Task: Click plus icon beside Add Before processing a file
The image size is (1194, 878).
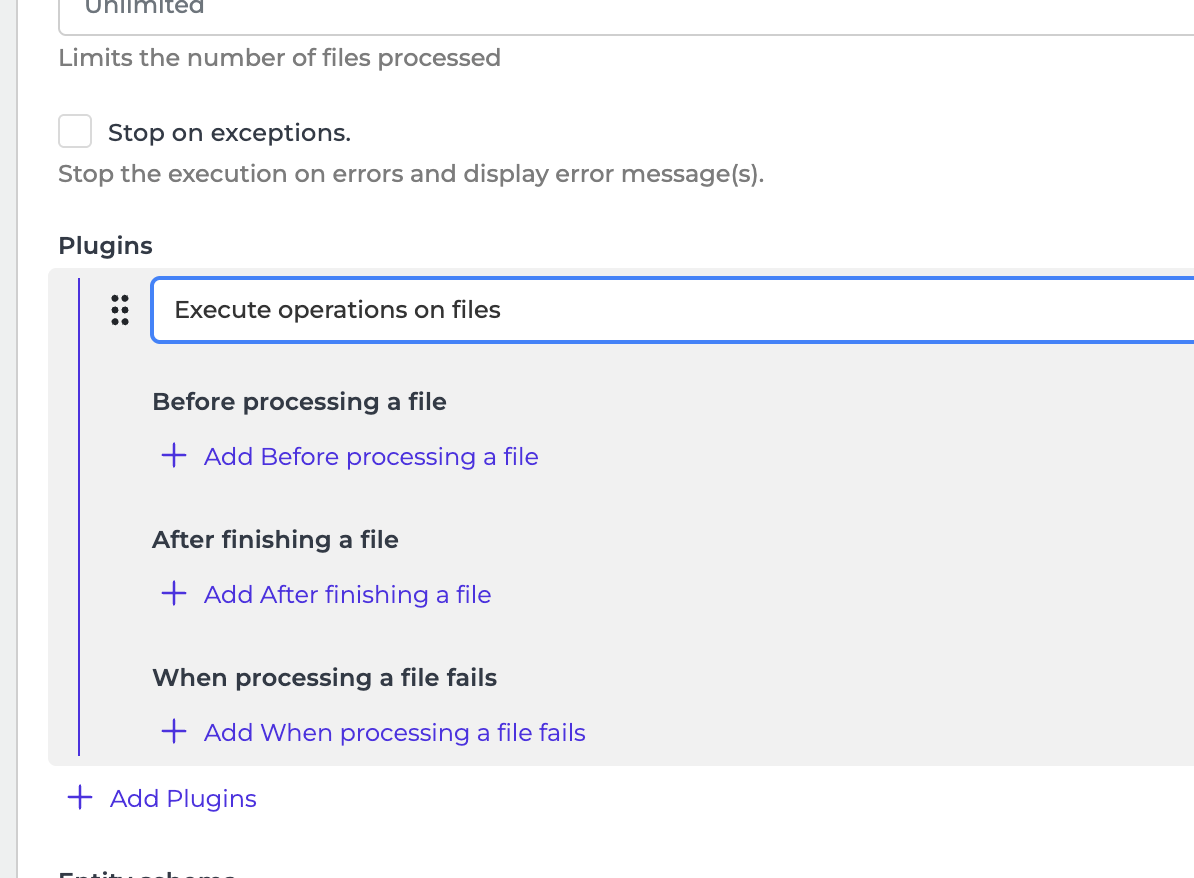Action: 174,456
